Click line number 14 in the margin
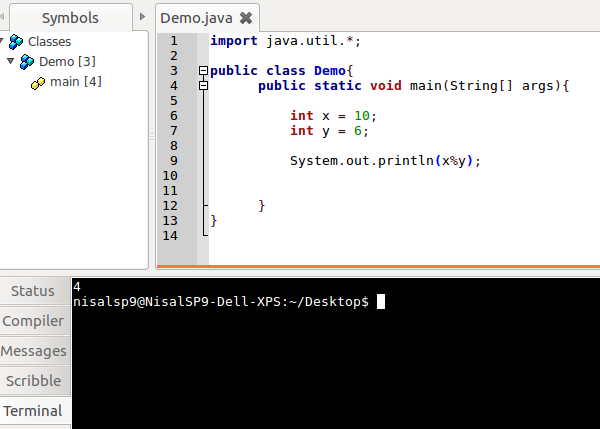 pos(170,236)
